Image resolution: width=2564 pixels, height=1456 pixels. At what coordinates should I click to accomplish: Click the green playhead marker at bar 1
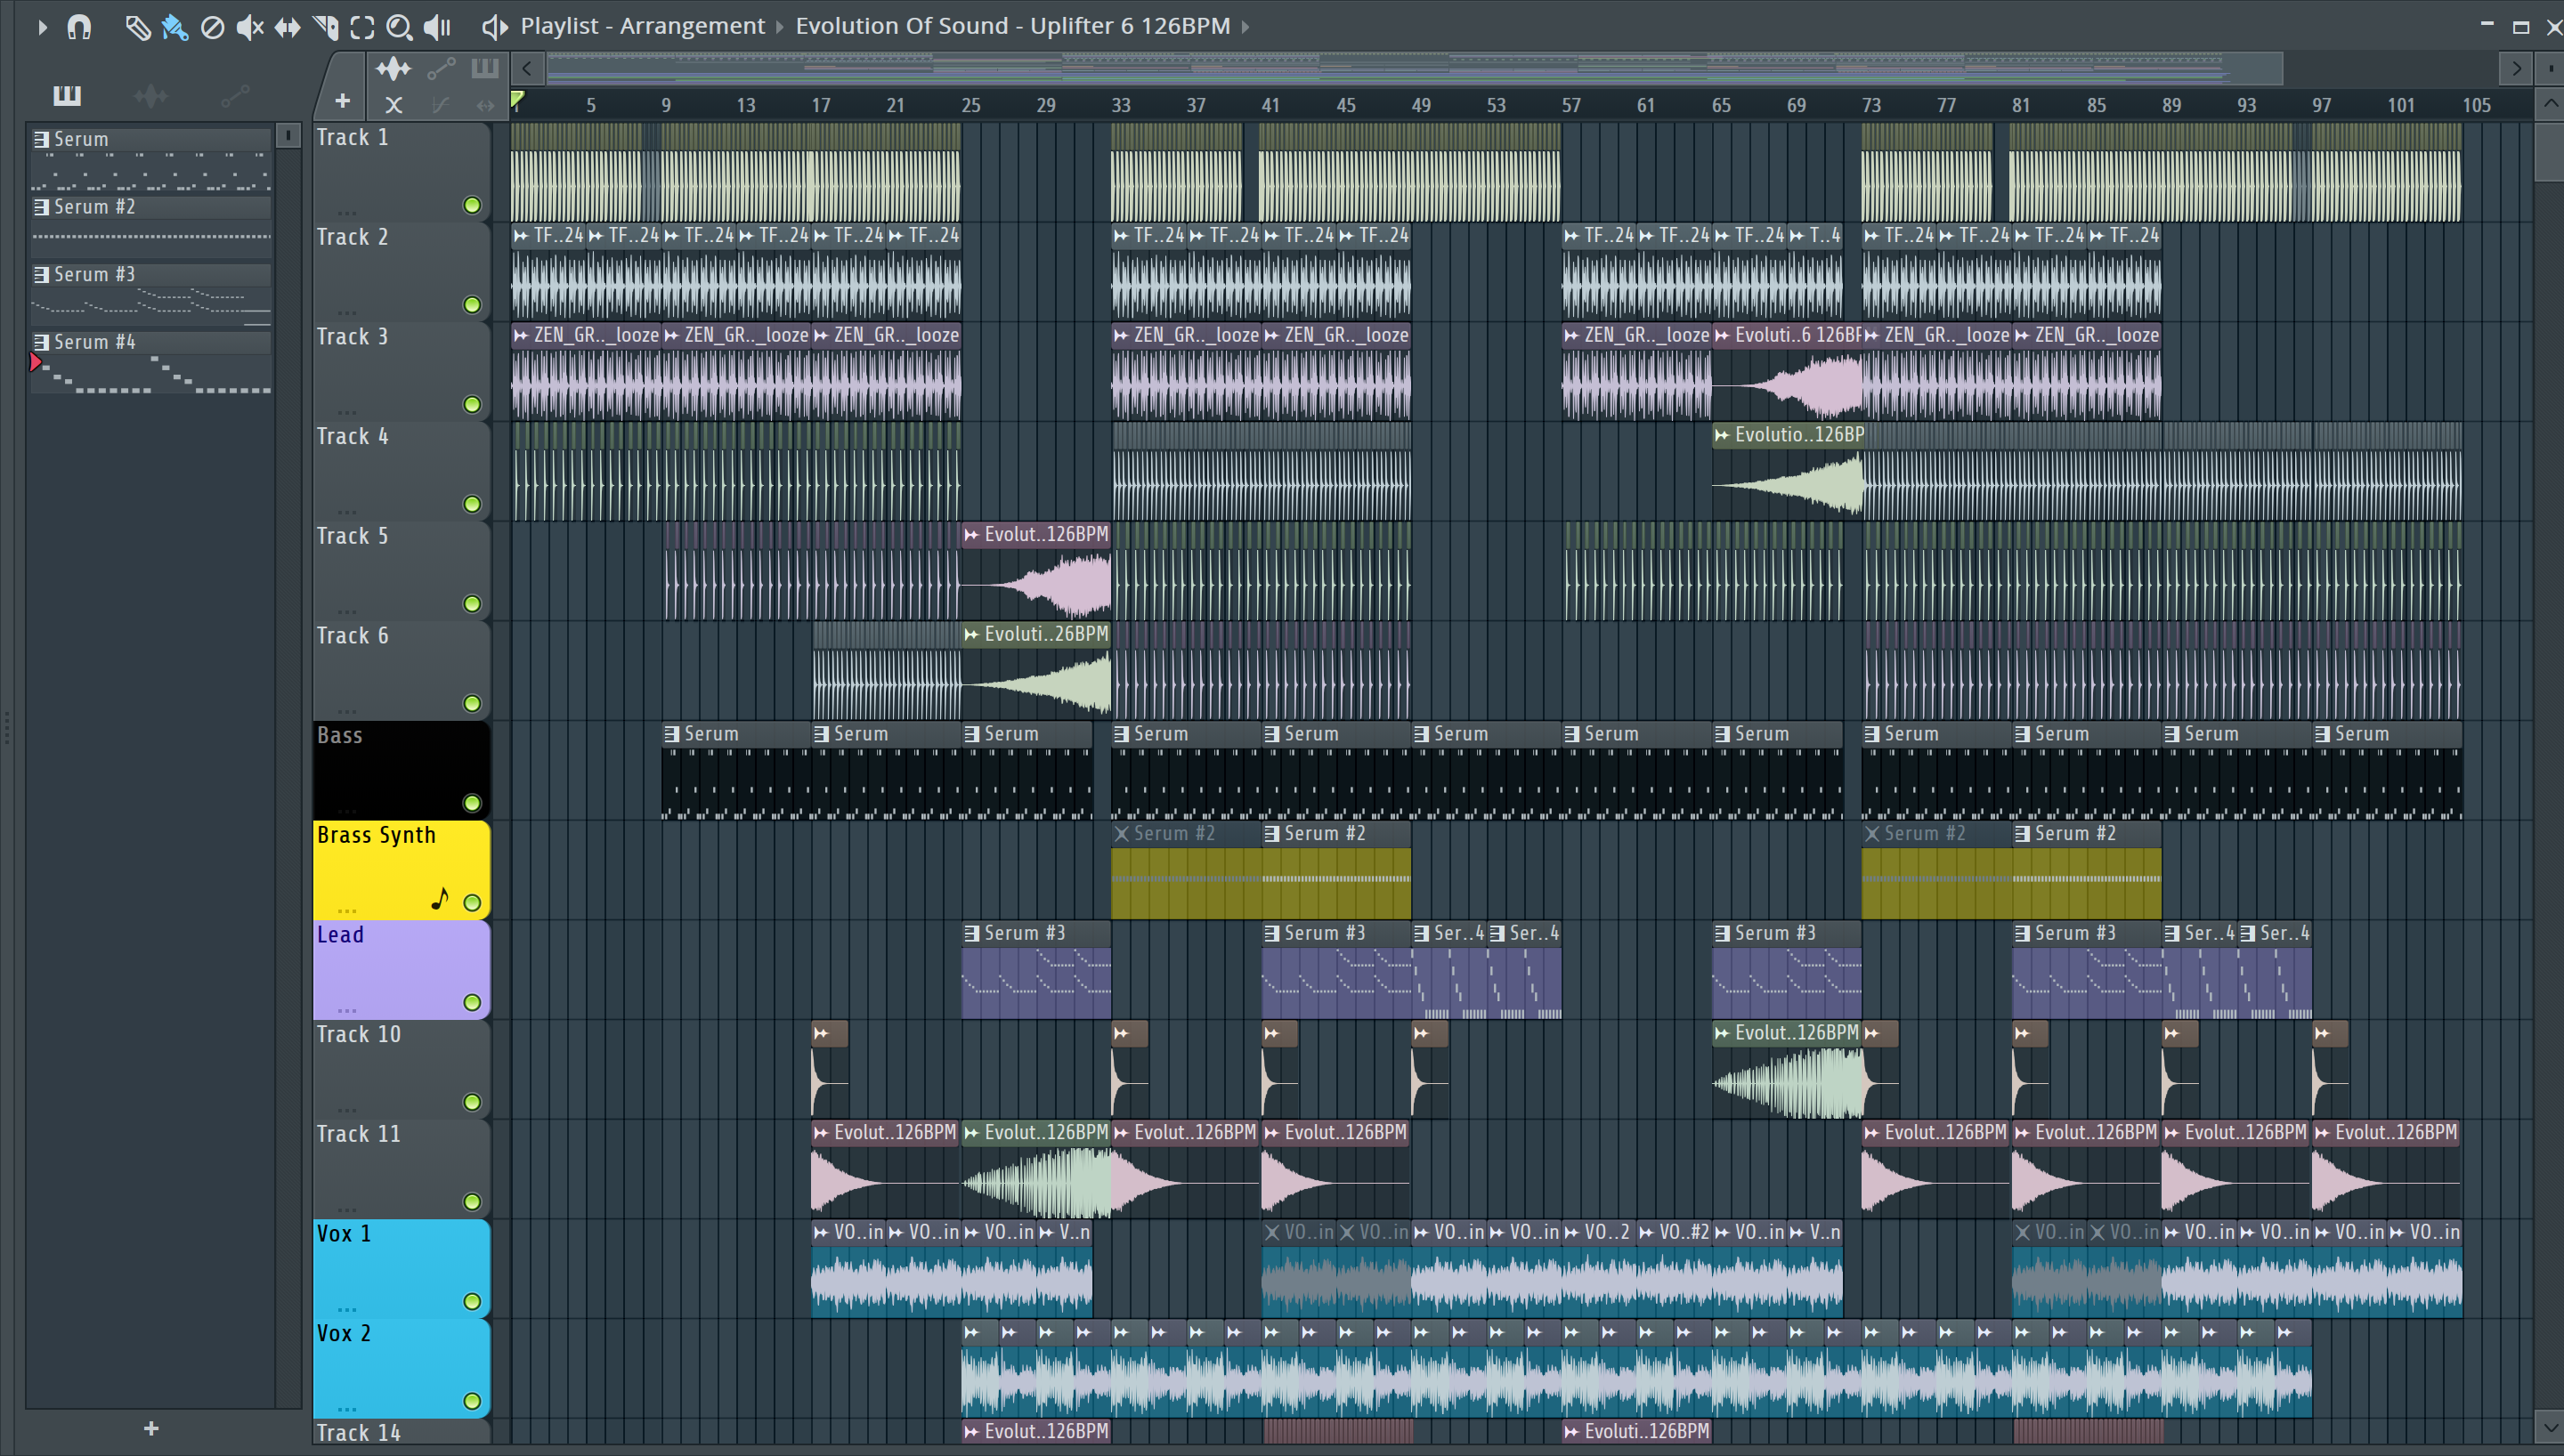click(x=517, y=100)
